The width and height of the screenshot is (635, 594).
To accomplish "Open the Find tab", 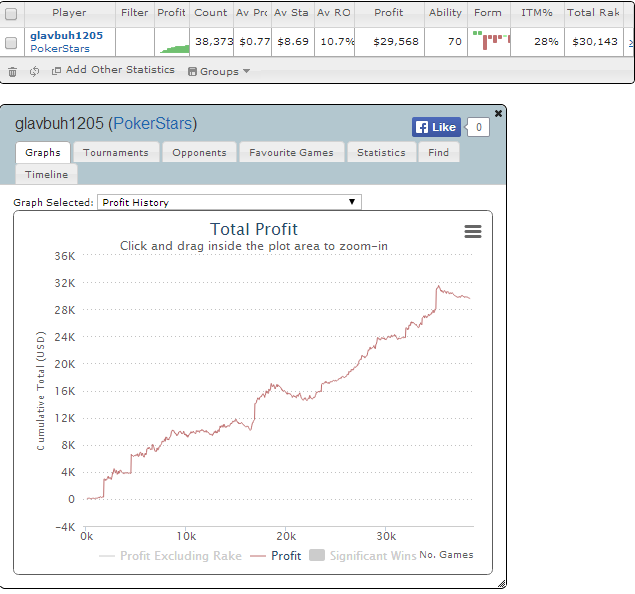I will coord(439,153).
